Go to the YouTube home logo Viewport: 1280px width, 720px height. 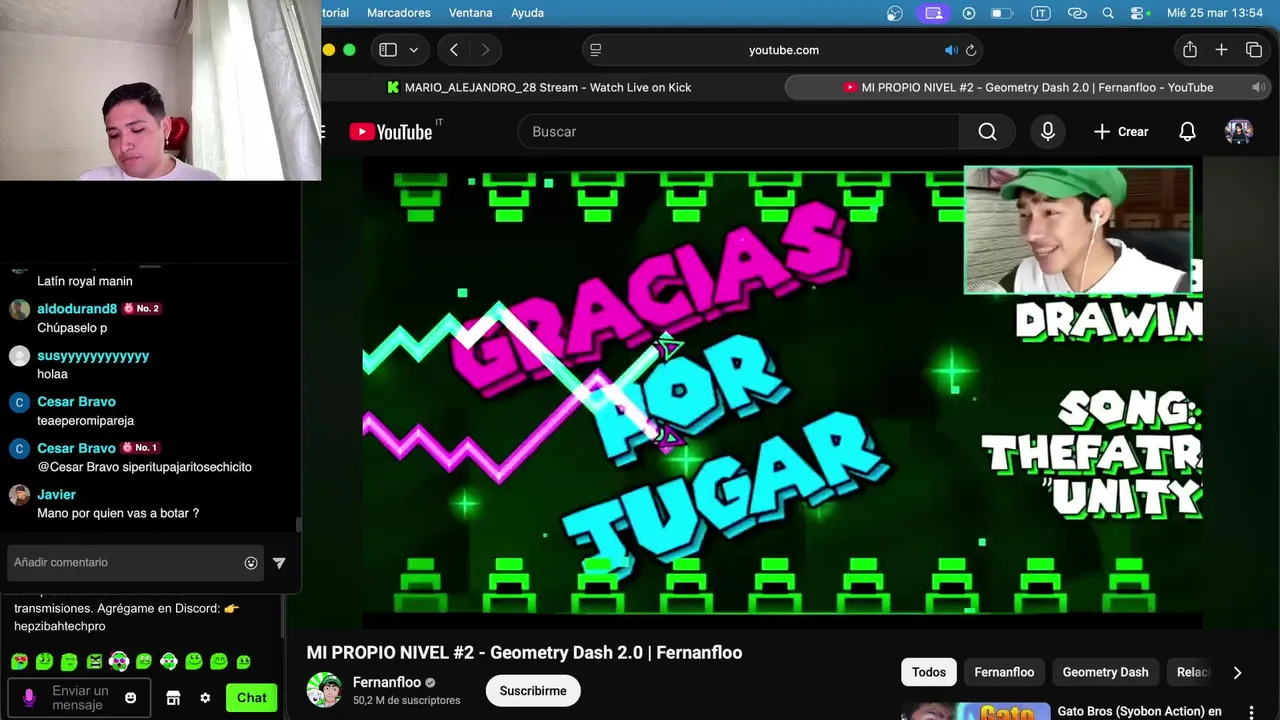[x=391, y=132]
